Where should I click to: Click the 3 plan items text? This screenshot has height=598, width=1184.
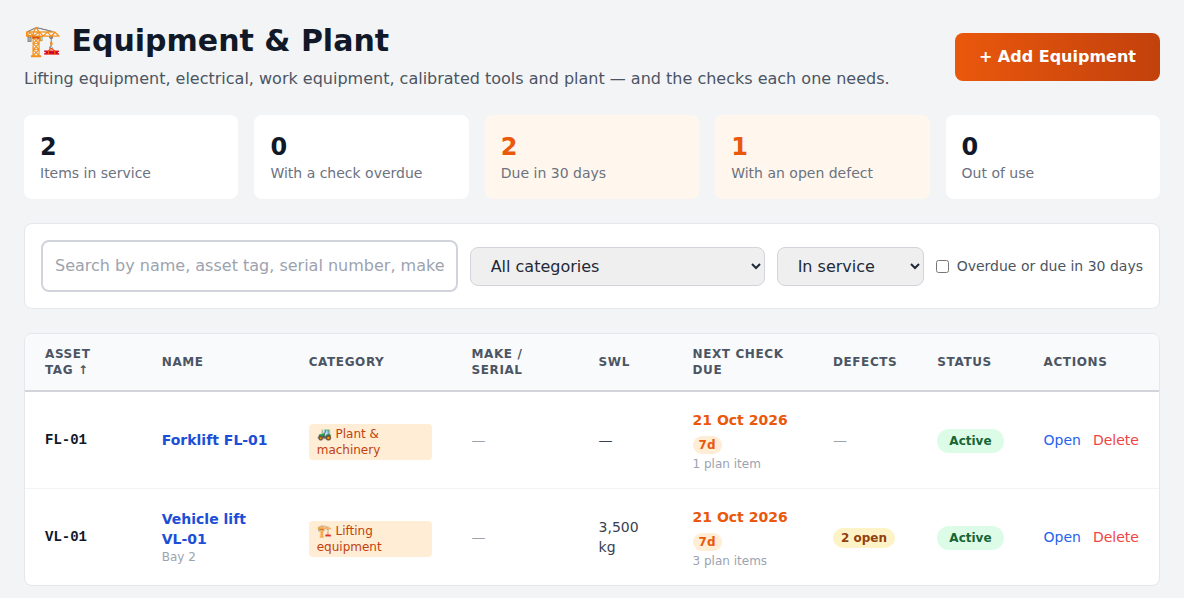[x=729, y=560]
